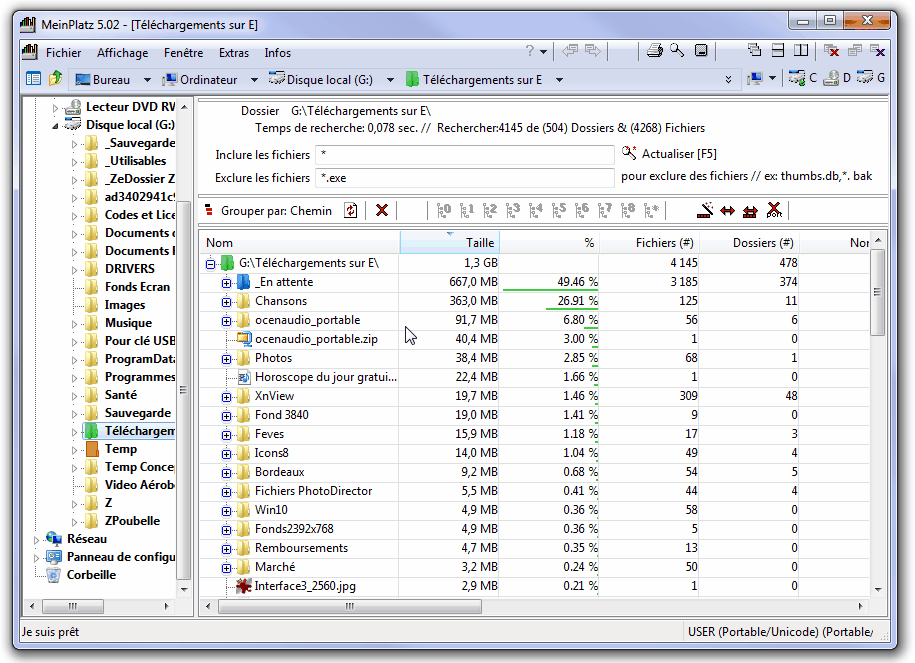Expand the XnView folder row

(x=226, y=397)
